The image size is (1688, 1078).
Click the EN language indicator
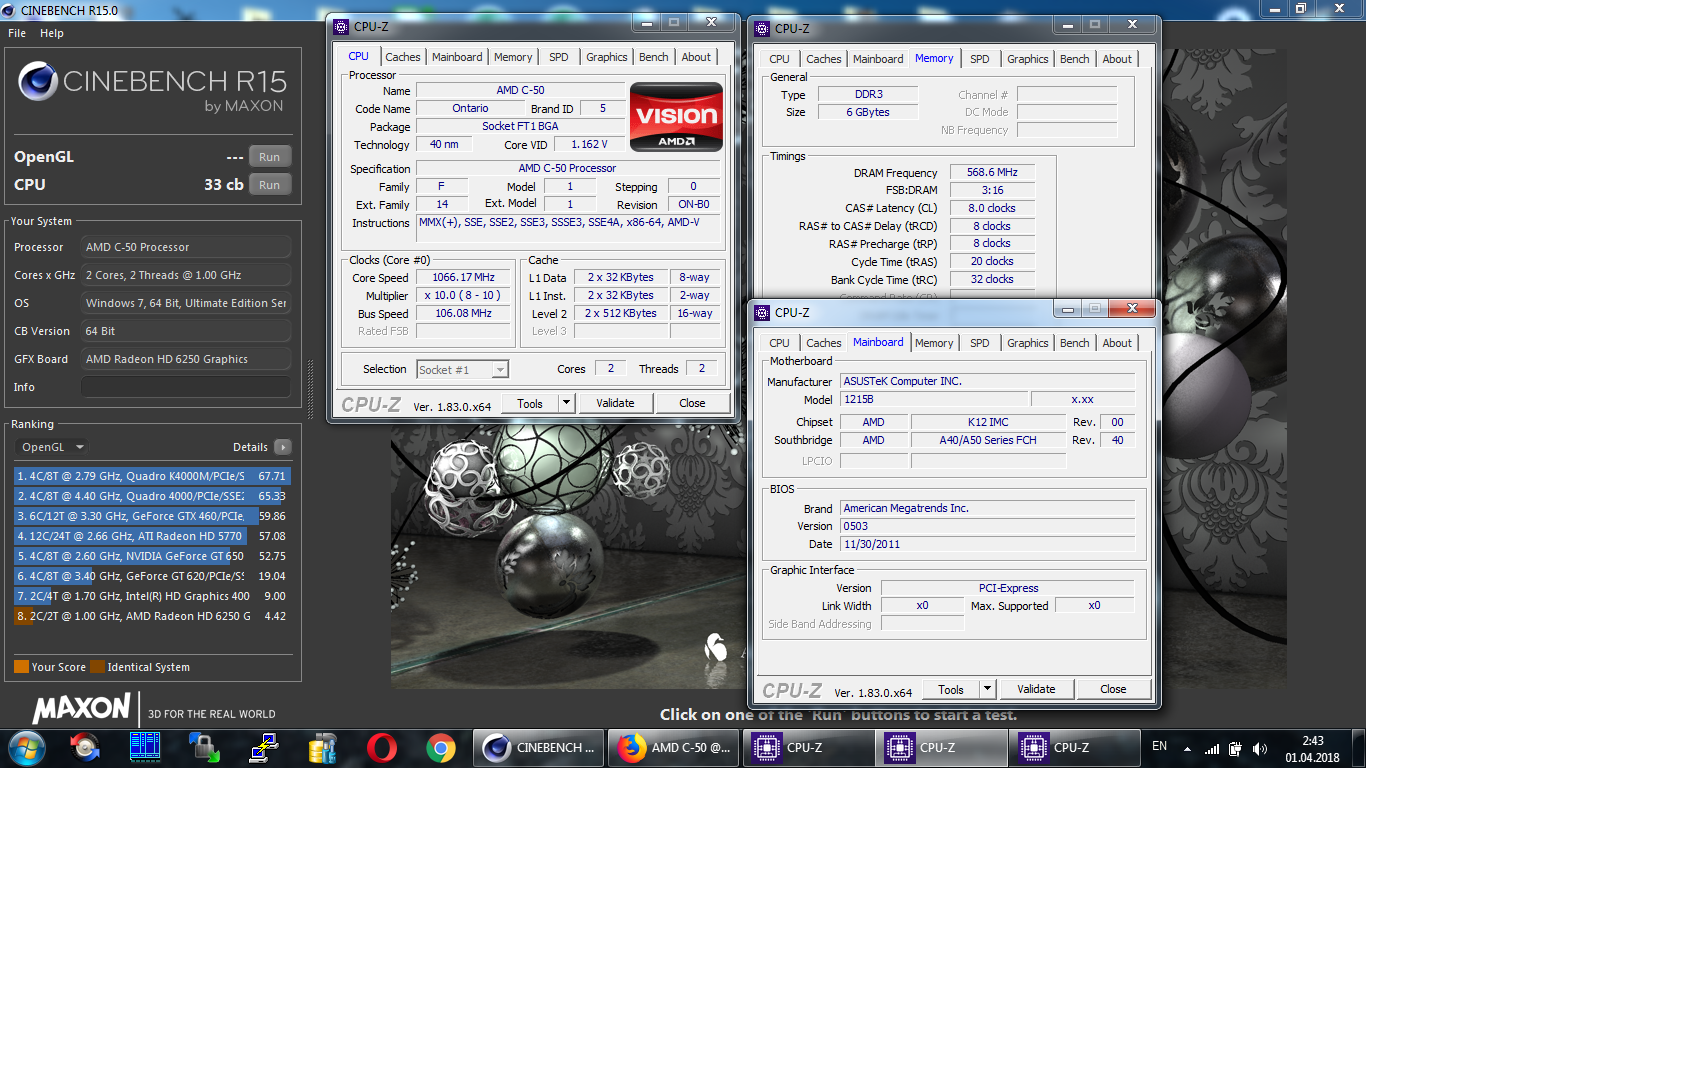1159,746
